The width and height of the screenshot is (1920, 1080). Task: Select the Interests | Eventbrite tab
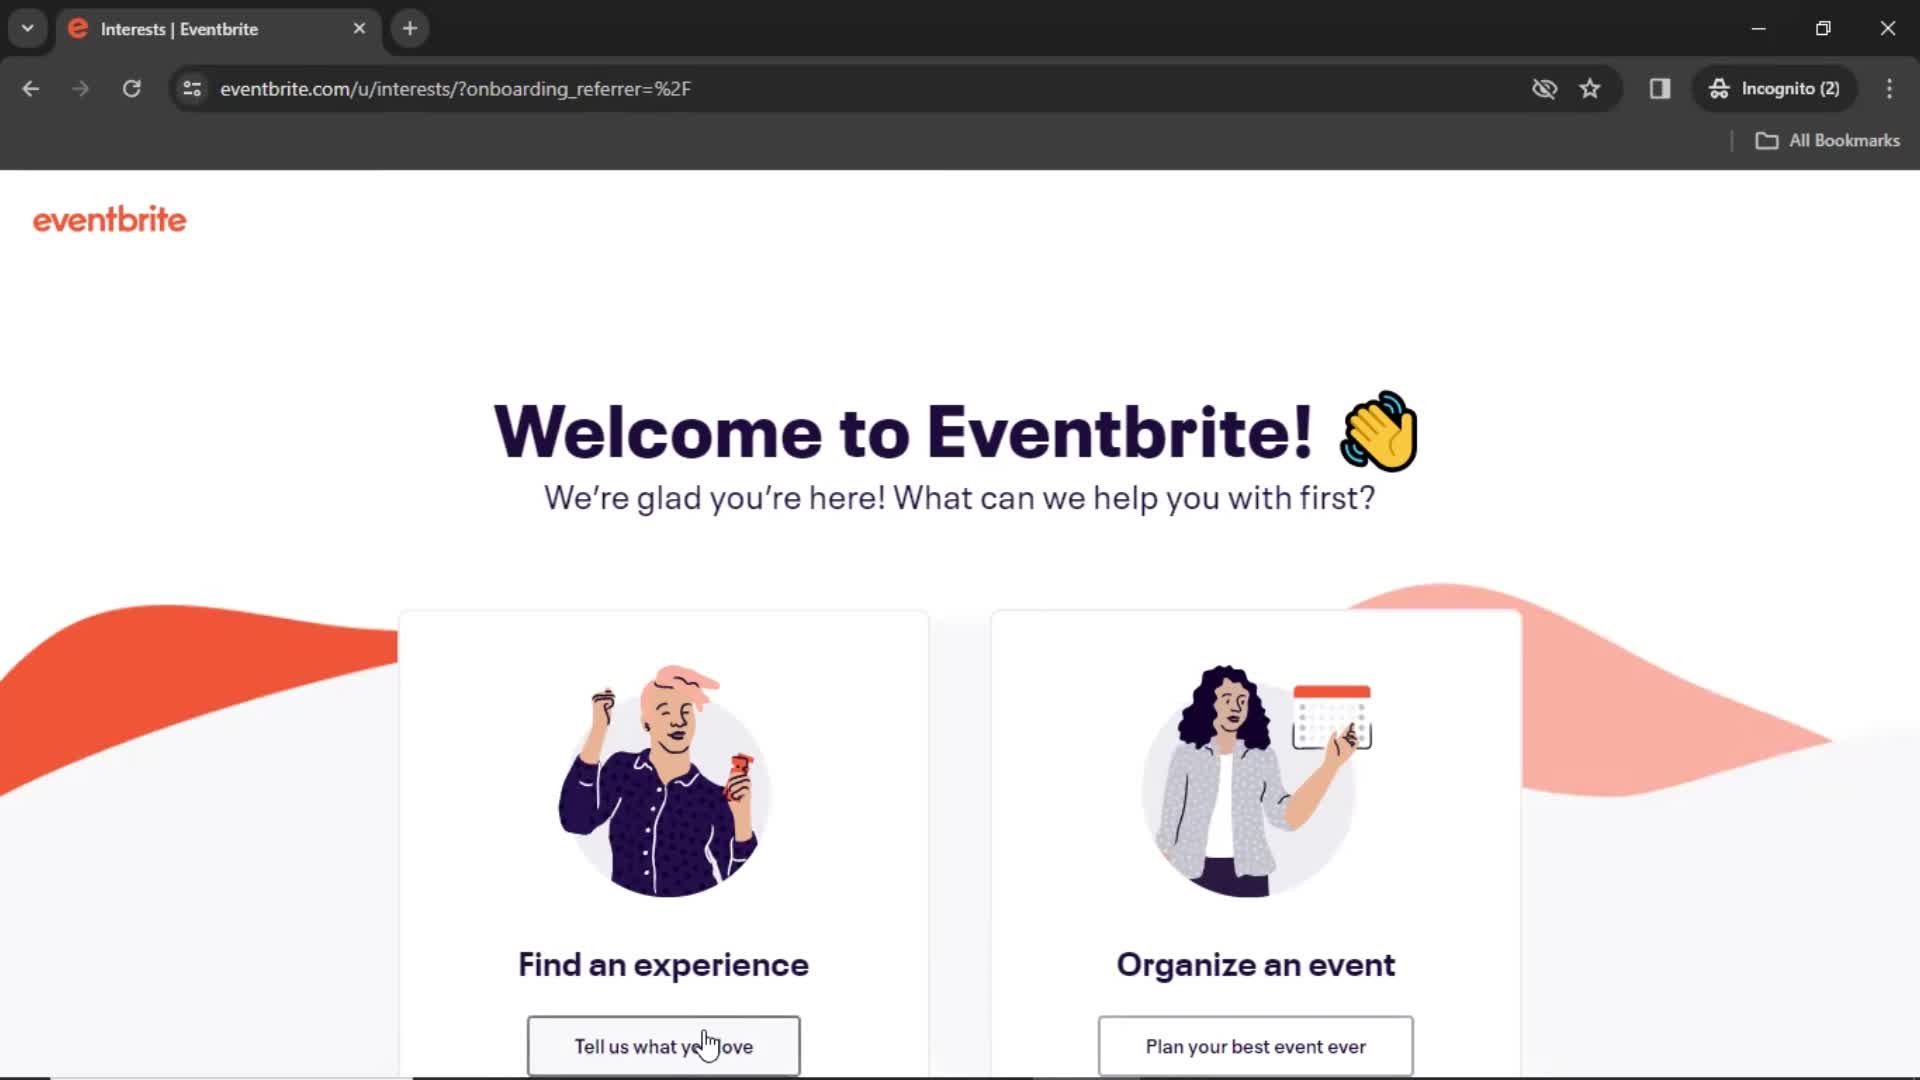coord(218,29)
